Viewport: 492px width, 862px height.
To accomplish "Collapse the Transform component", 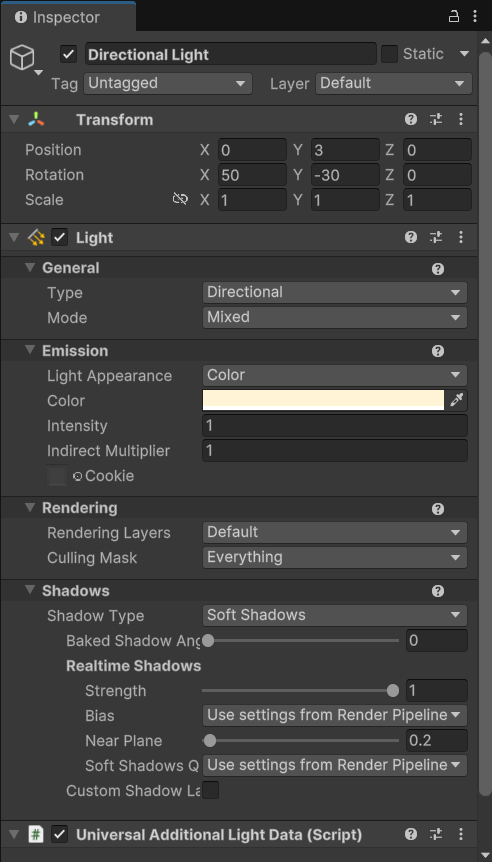I will coord(14,119).
